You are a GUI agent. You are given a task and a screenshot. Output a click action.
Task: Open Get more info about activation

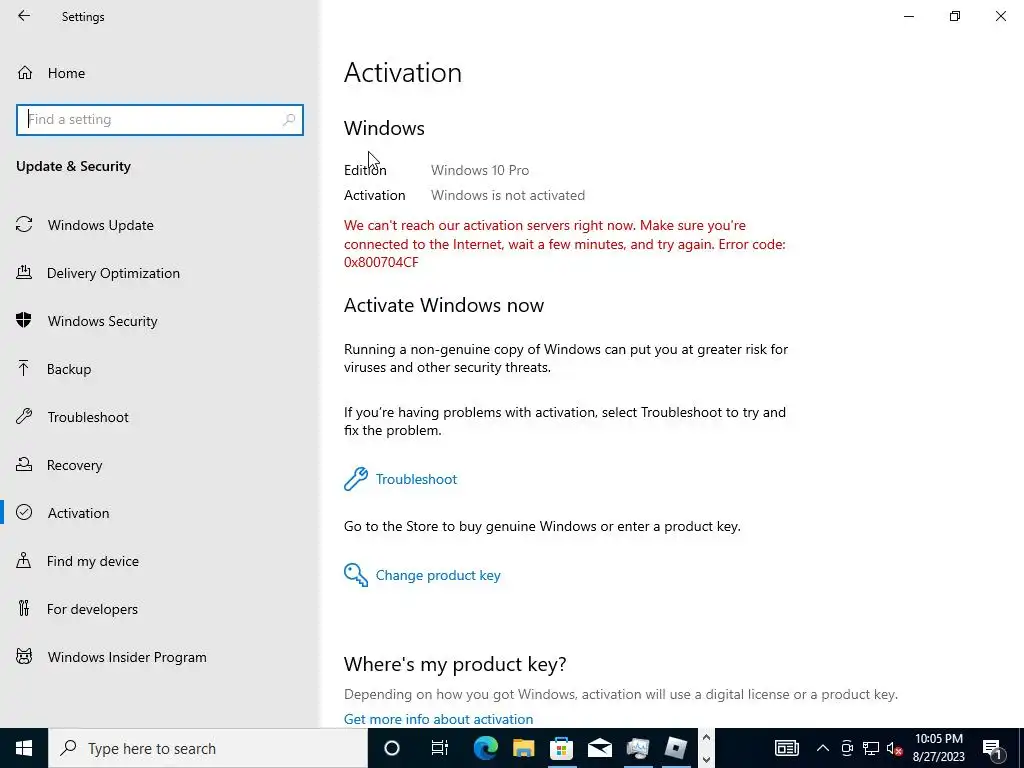coord(438,719)
